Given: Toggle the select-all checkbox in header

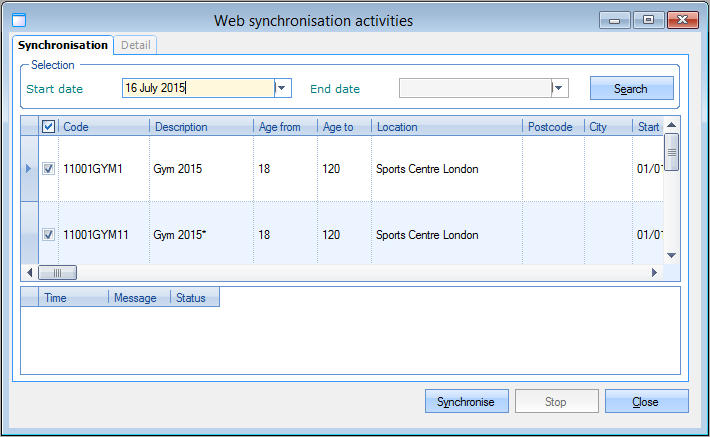Looking at the screenshot, I should pos(49,127).
